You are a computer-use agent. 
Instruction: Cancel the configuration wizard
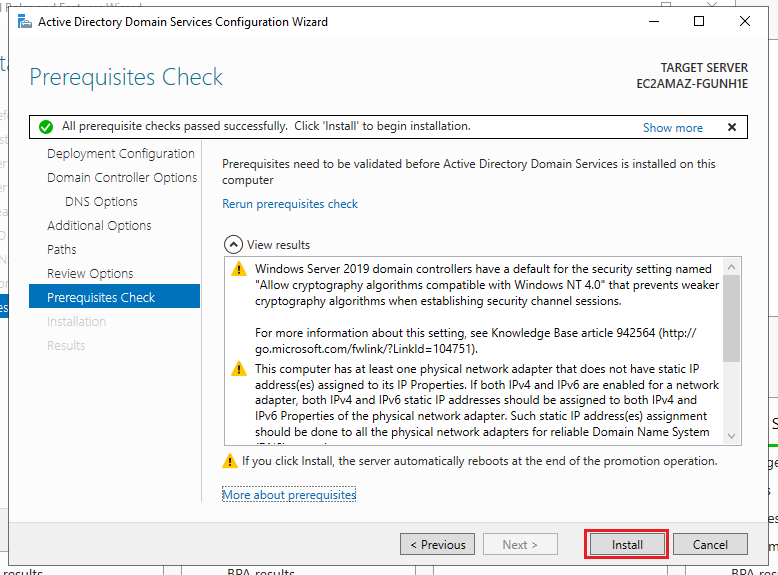(x=710, y=544)
